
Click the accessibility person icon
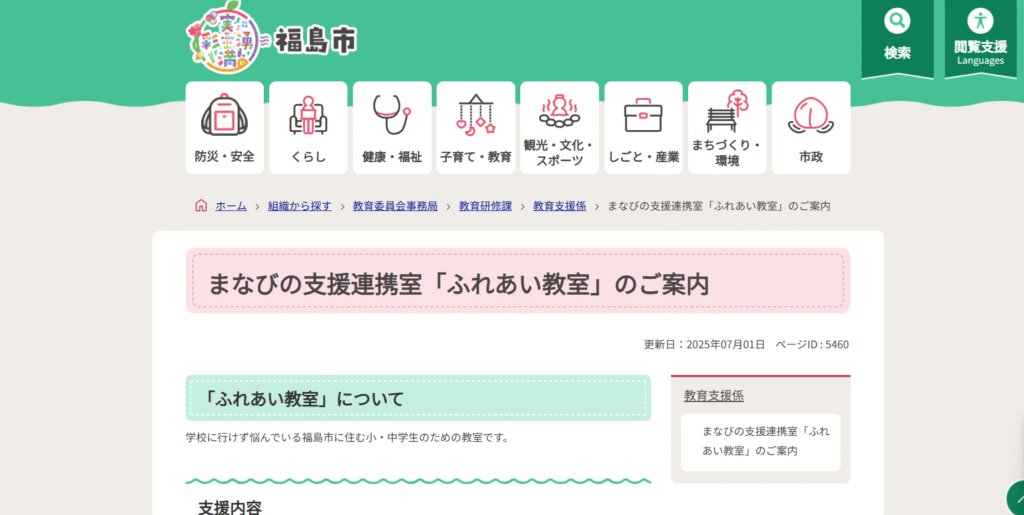coord(980,21)
